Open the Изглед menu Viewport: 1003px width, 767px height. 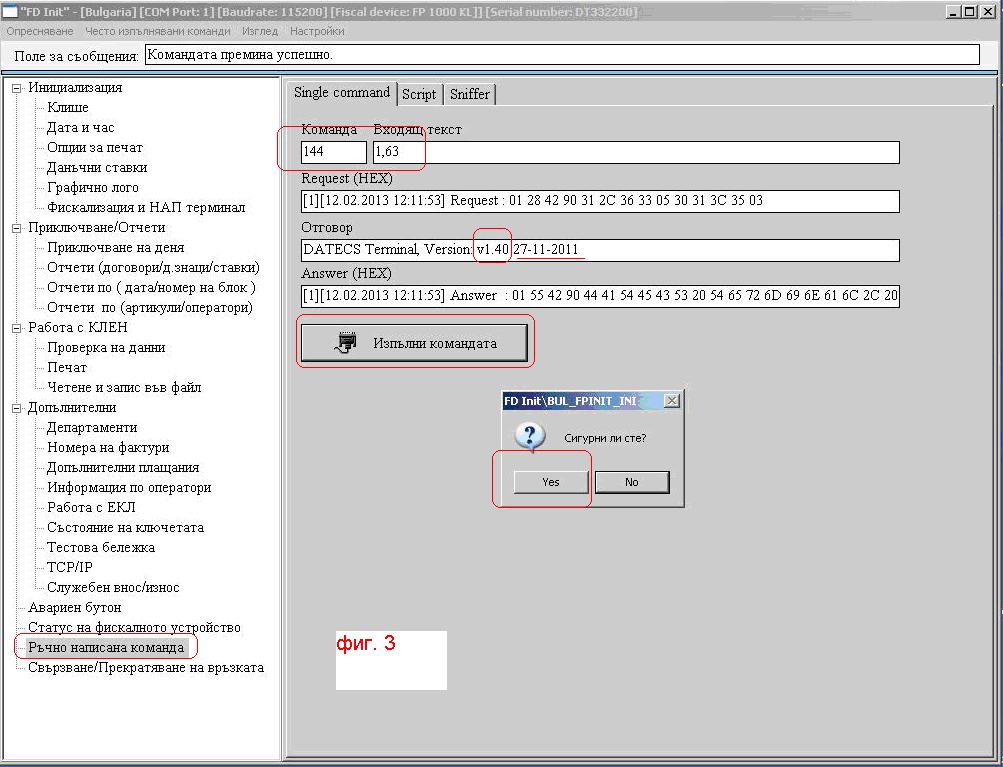pos(260,31)
